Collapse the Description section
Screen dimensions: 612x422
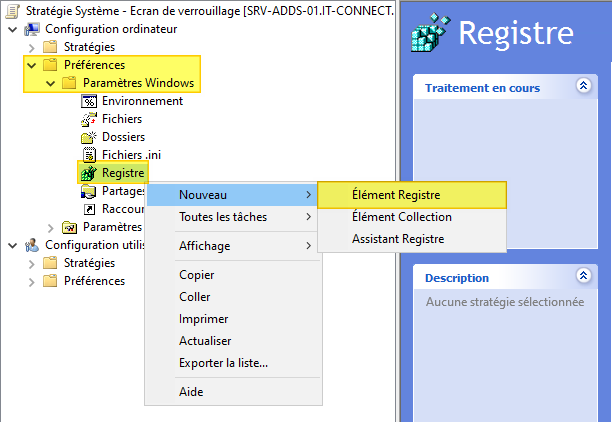pyautogui.click(x=584, y=276)
